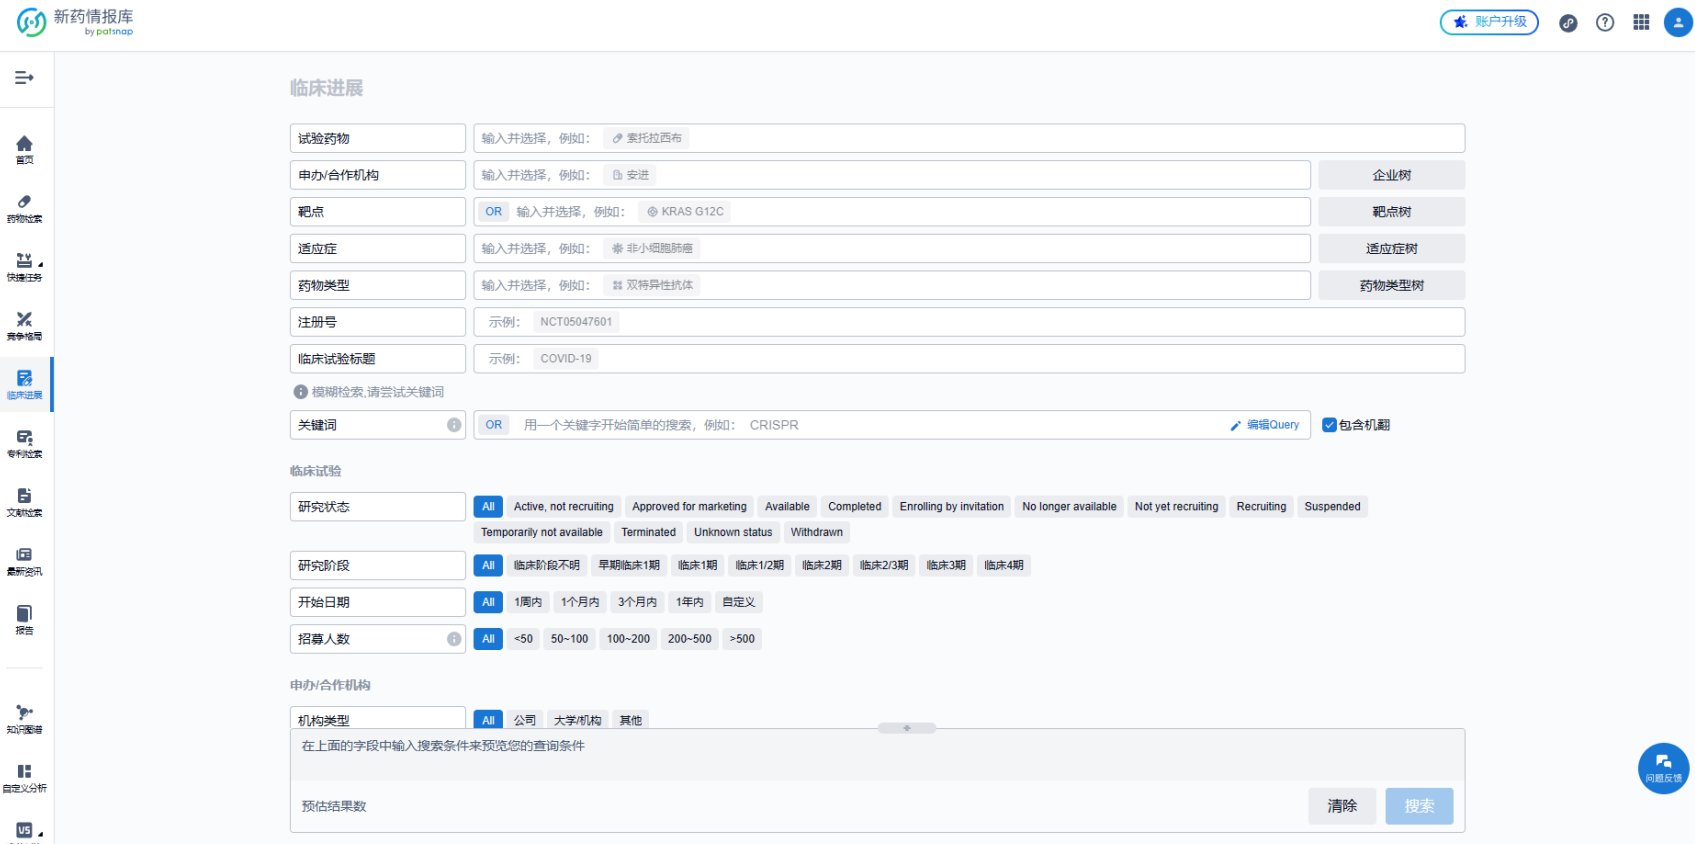Expand the query preview panel handle

906,728
